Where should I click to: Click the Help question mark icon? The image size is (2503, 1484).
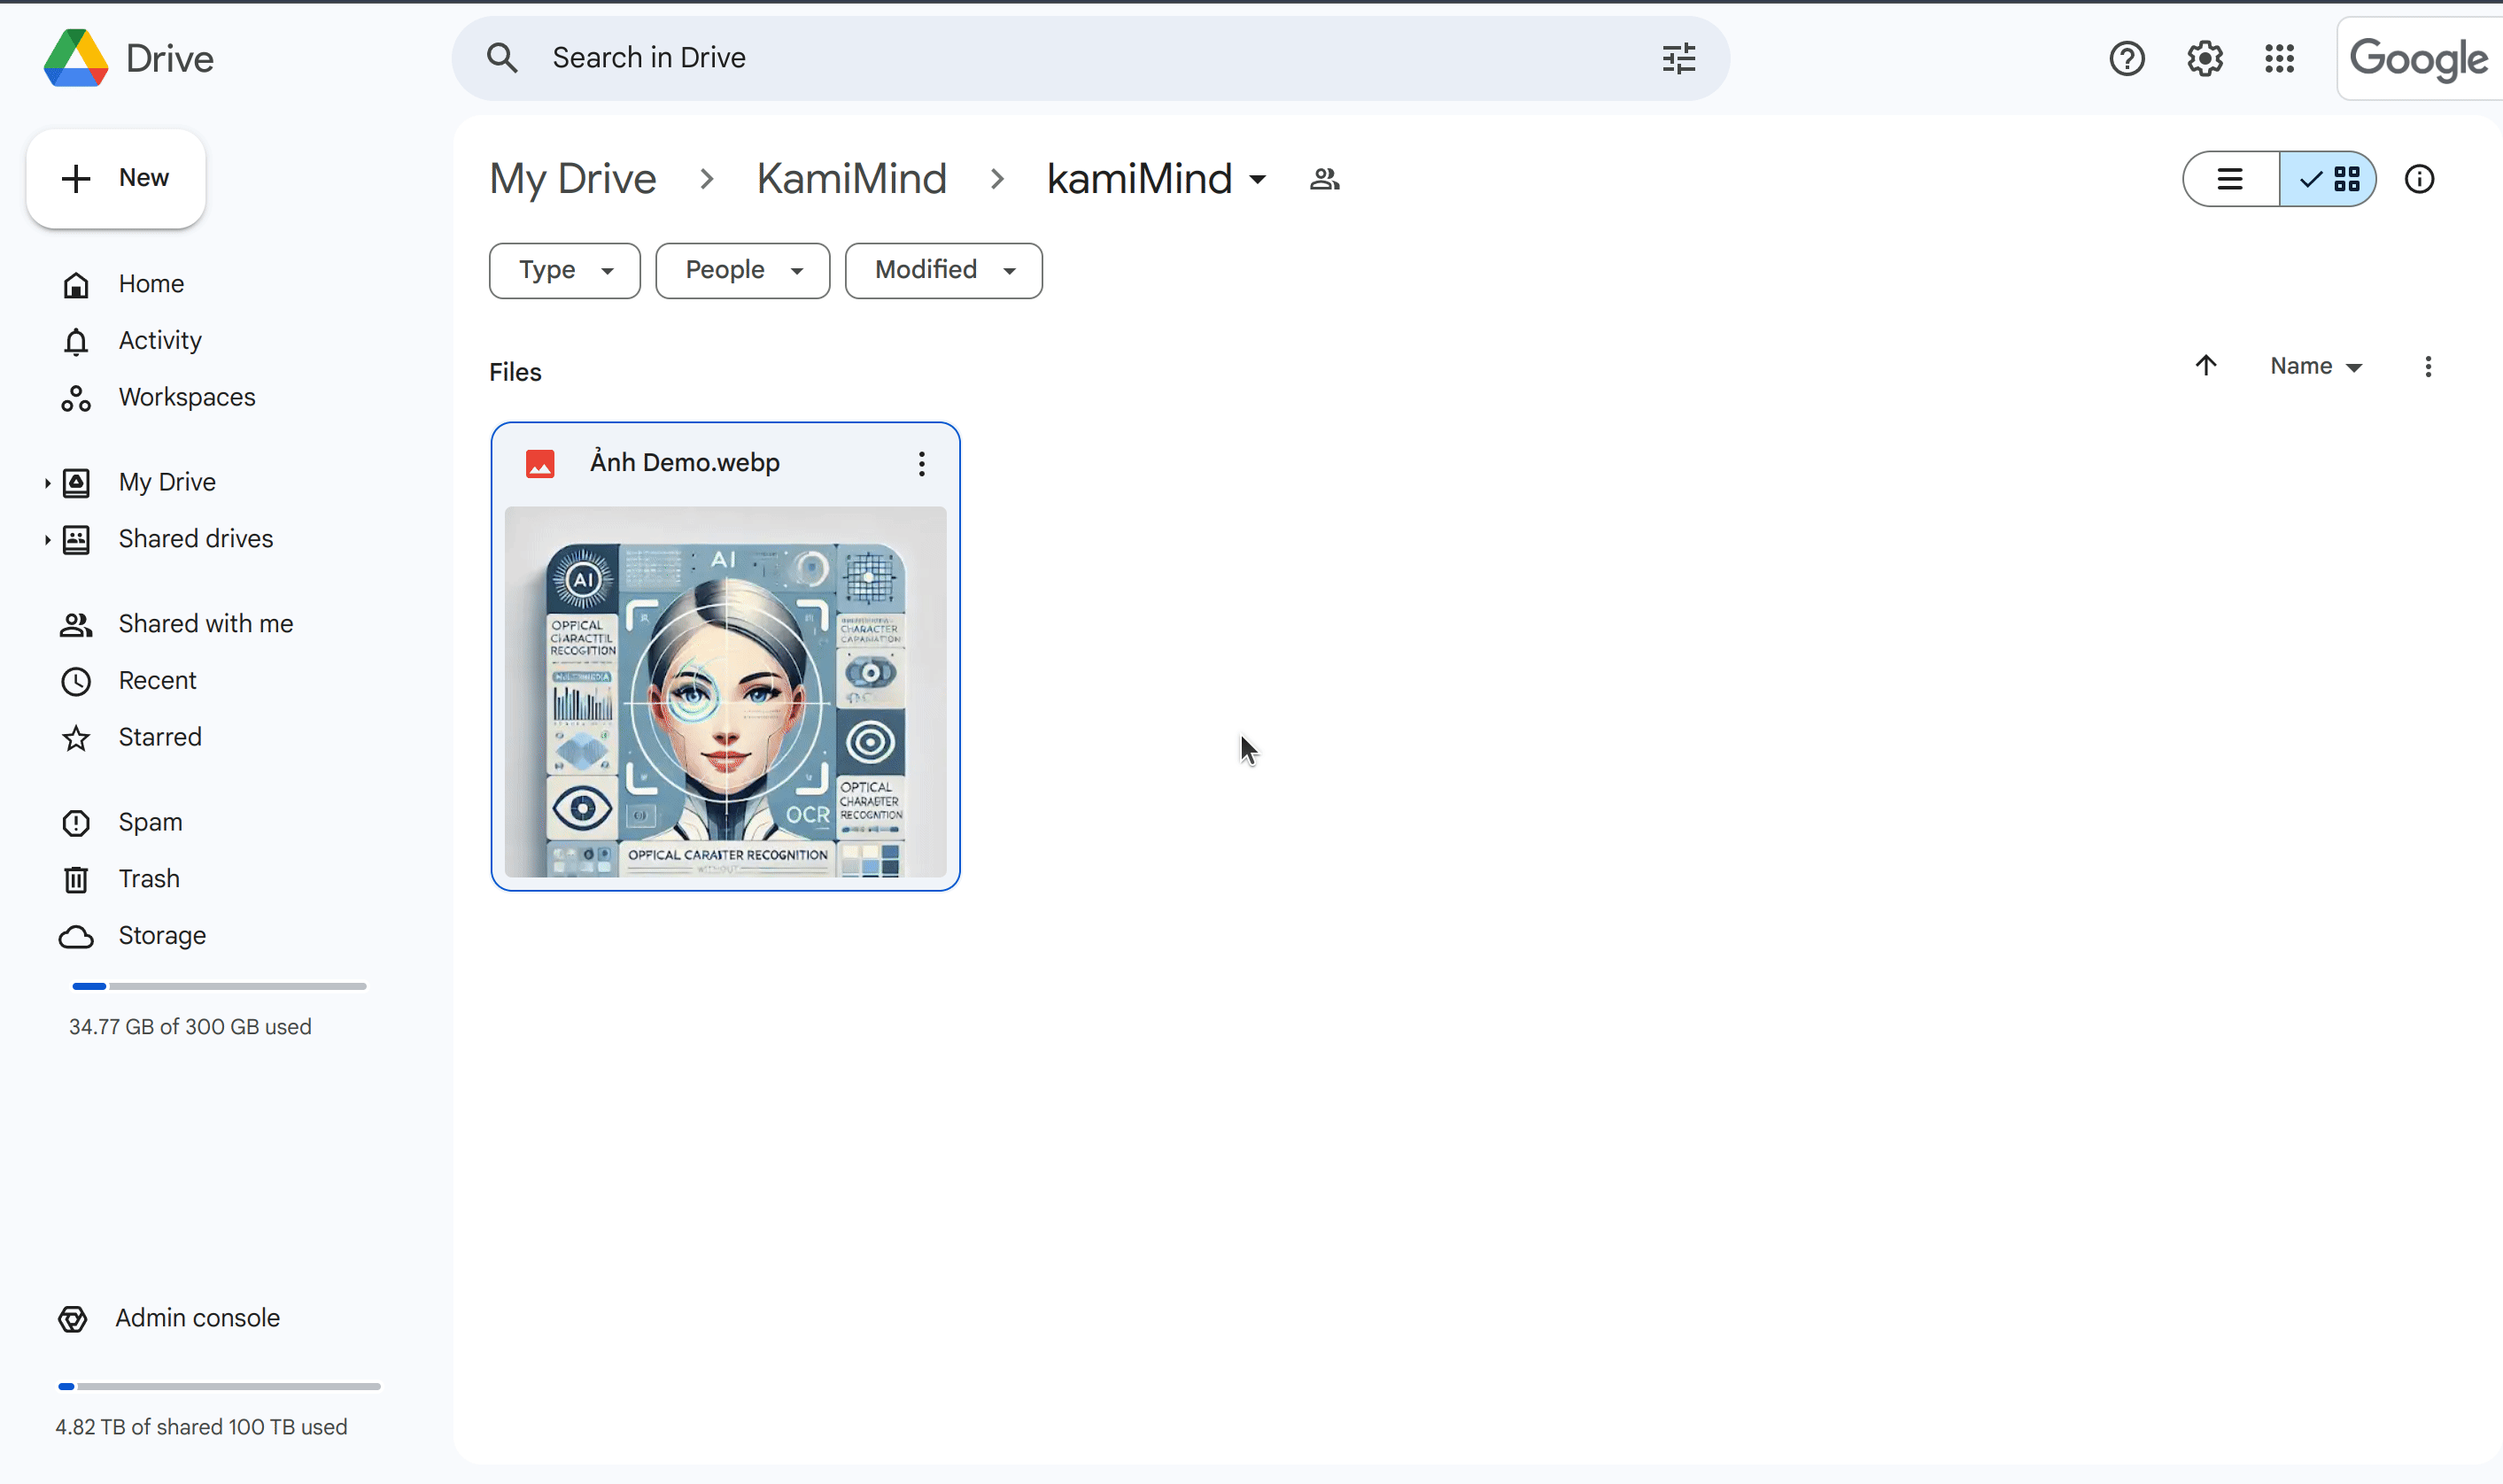click(x=2126, y=58)
